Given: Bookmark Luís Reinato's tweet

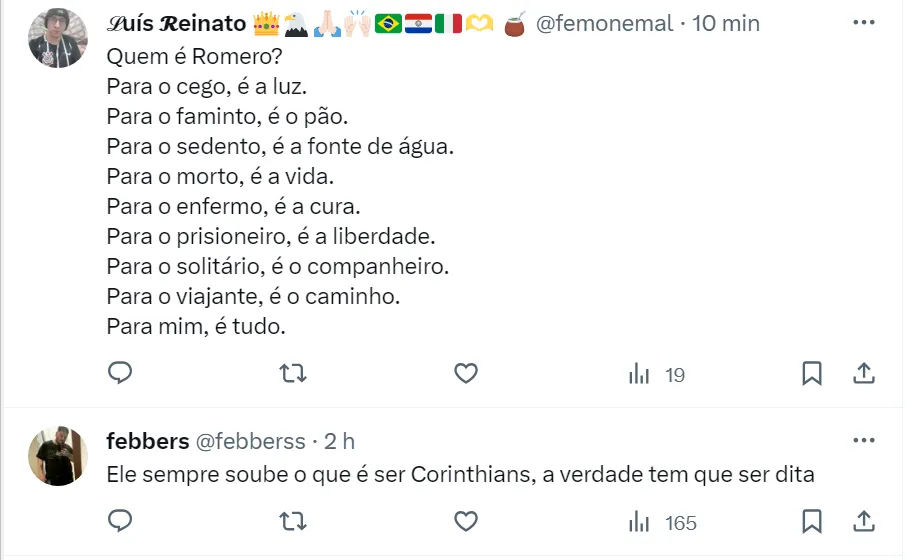Looking at the screenshot, I should coord(812,374).
